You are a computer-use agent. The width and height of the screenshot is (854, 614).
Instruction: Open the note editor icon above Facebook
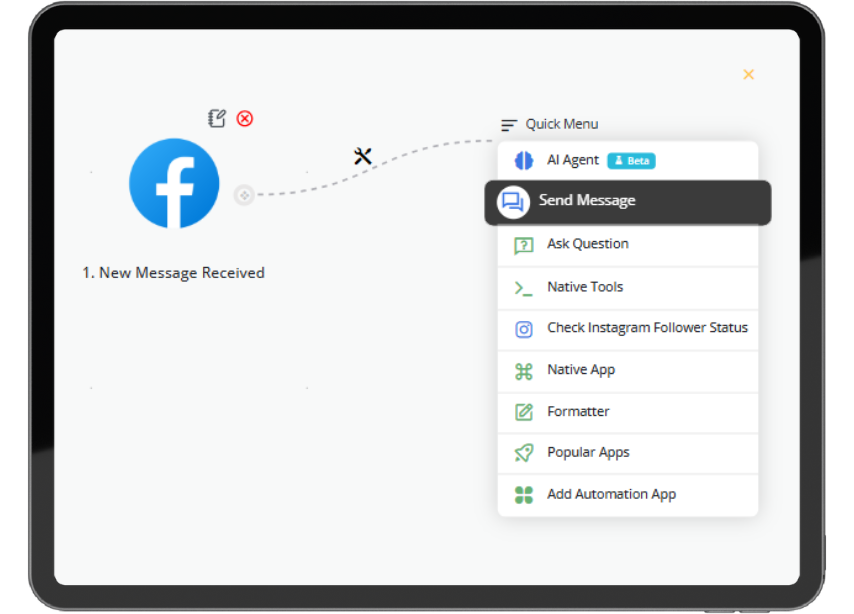click(217, 118)
